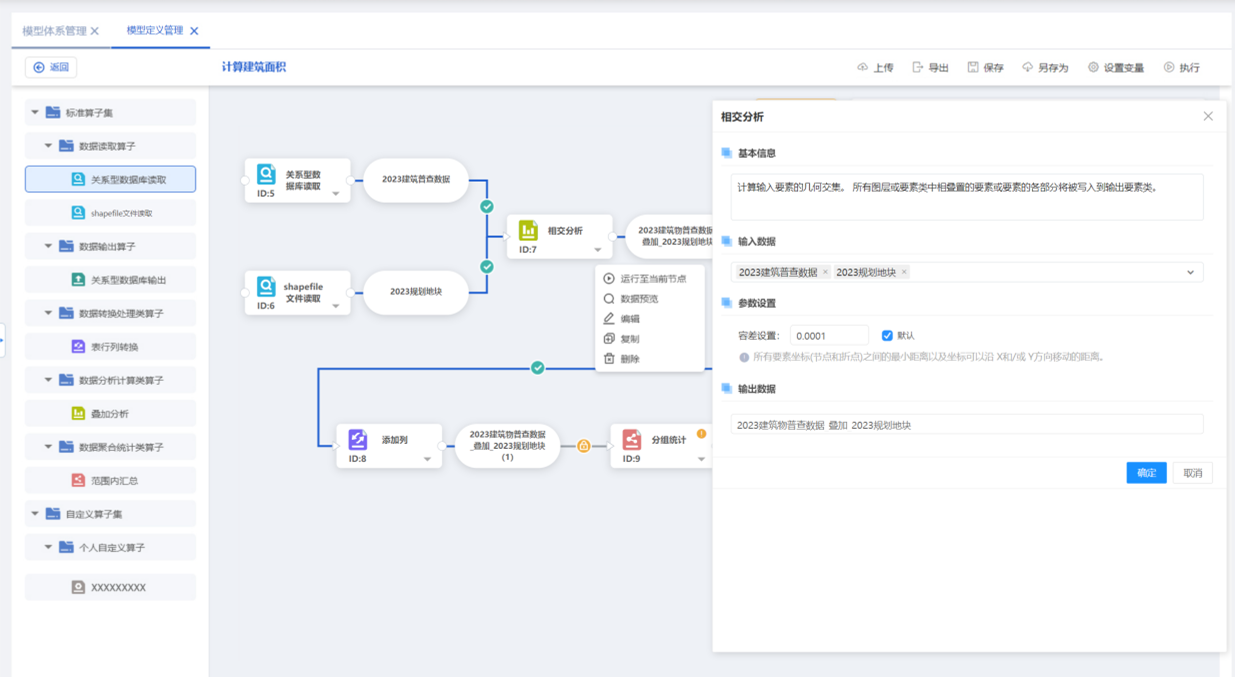
Task: Click the 返回 back button
Action: click(x=51, y=68)
